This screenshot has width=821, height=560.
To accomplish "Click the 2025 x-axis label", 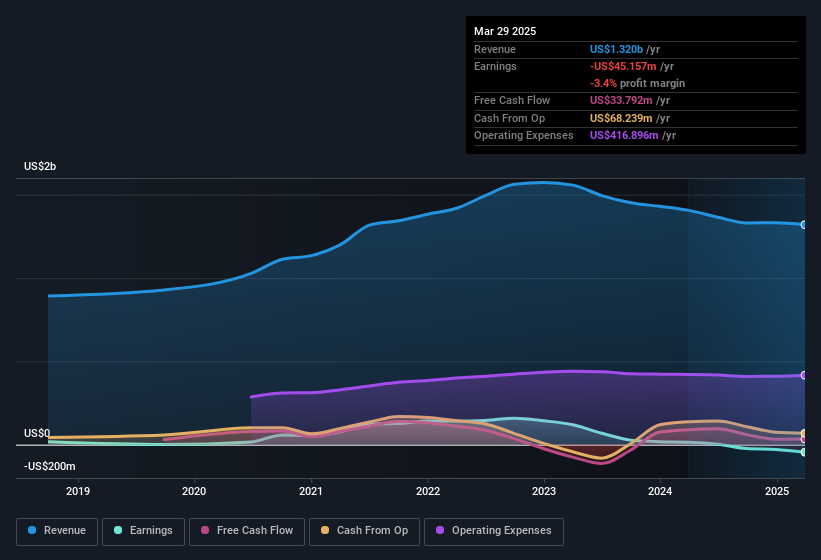I will point(777,491).
